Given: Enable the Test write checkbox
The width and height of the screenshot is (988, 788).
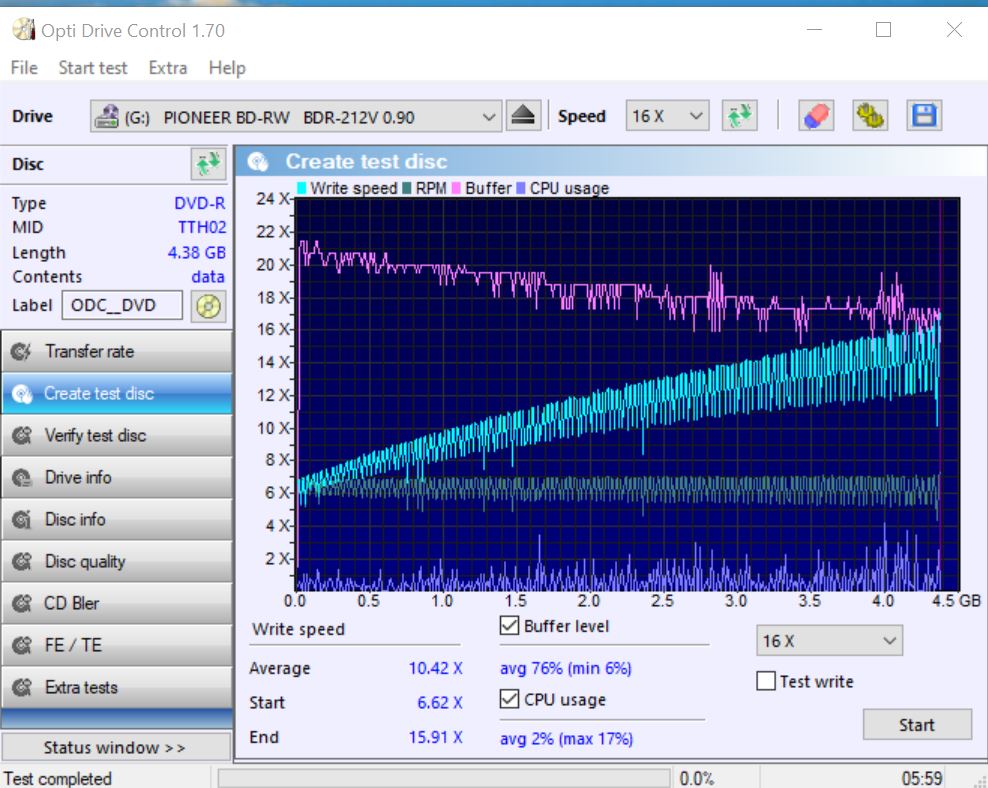Looking at the screenshot, I should pyautogui.click(x=766, y=682).
